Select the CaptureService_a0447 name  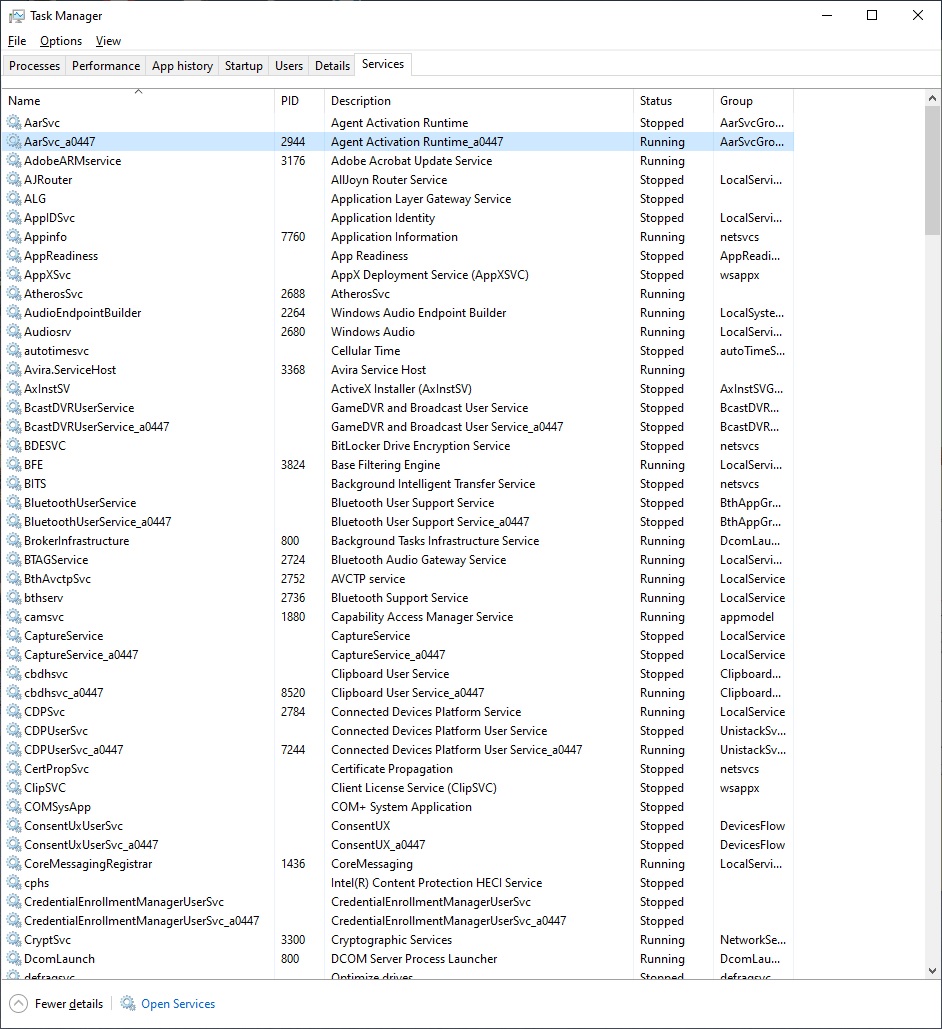tap(81, 655)
